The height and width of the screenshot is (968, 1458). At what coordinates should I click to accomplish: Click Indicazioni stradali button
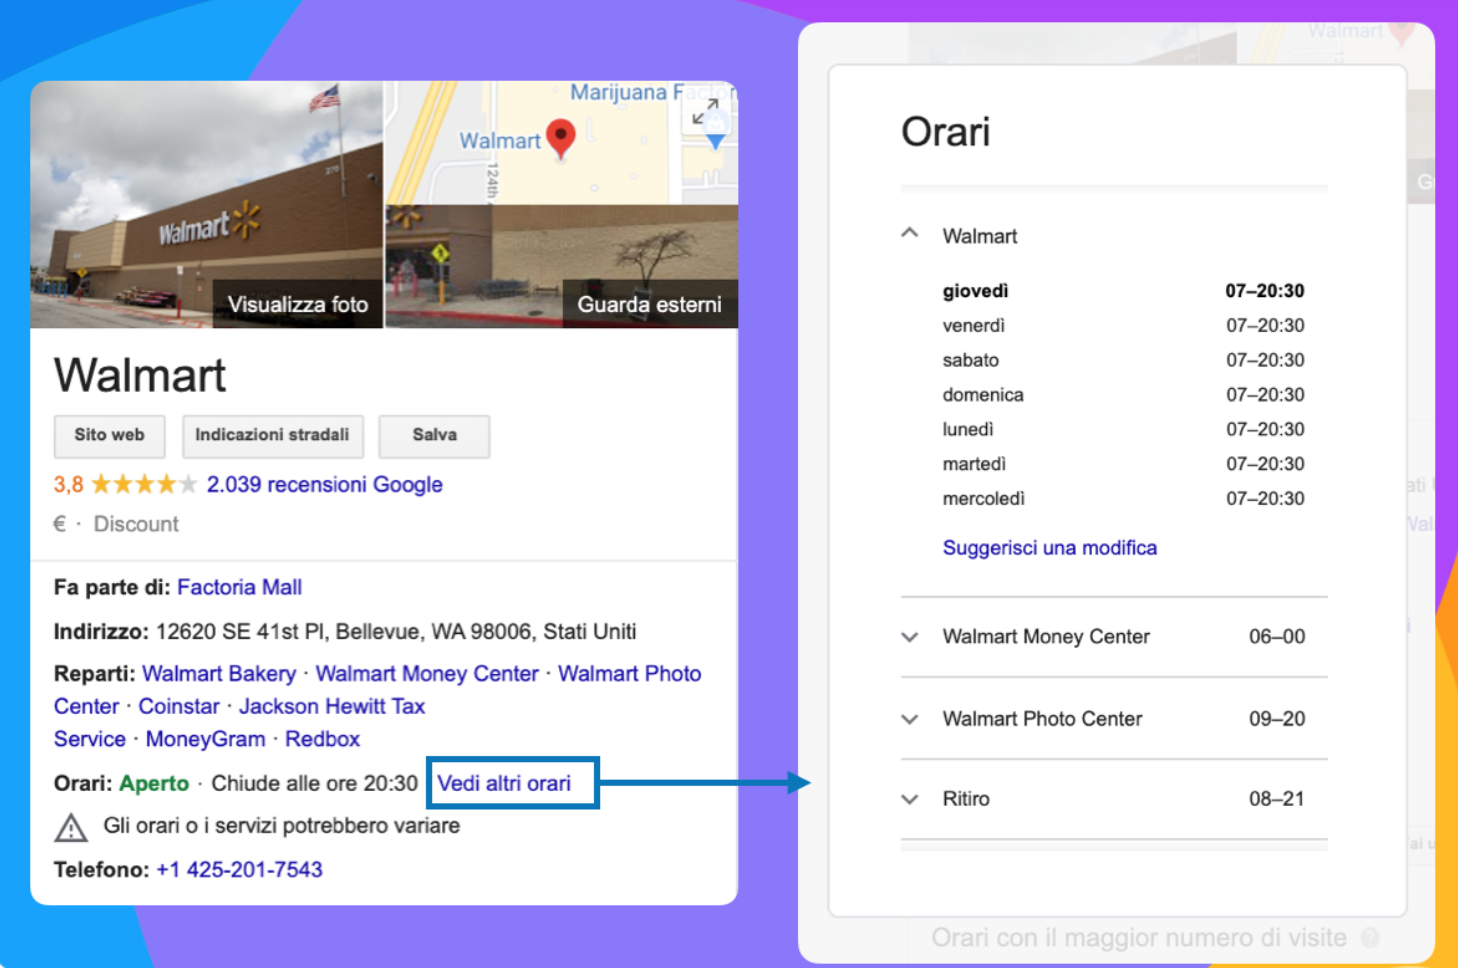pyautogui.click(x=272, y=435)
